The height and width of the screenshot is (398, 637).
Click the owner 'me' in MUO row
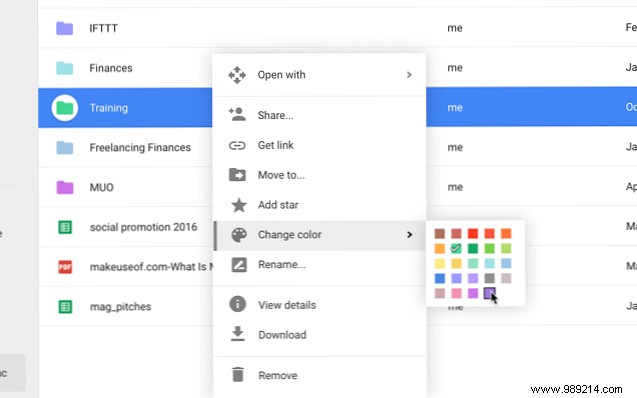455,187
